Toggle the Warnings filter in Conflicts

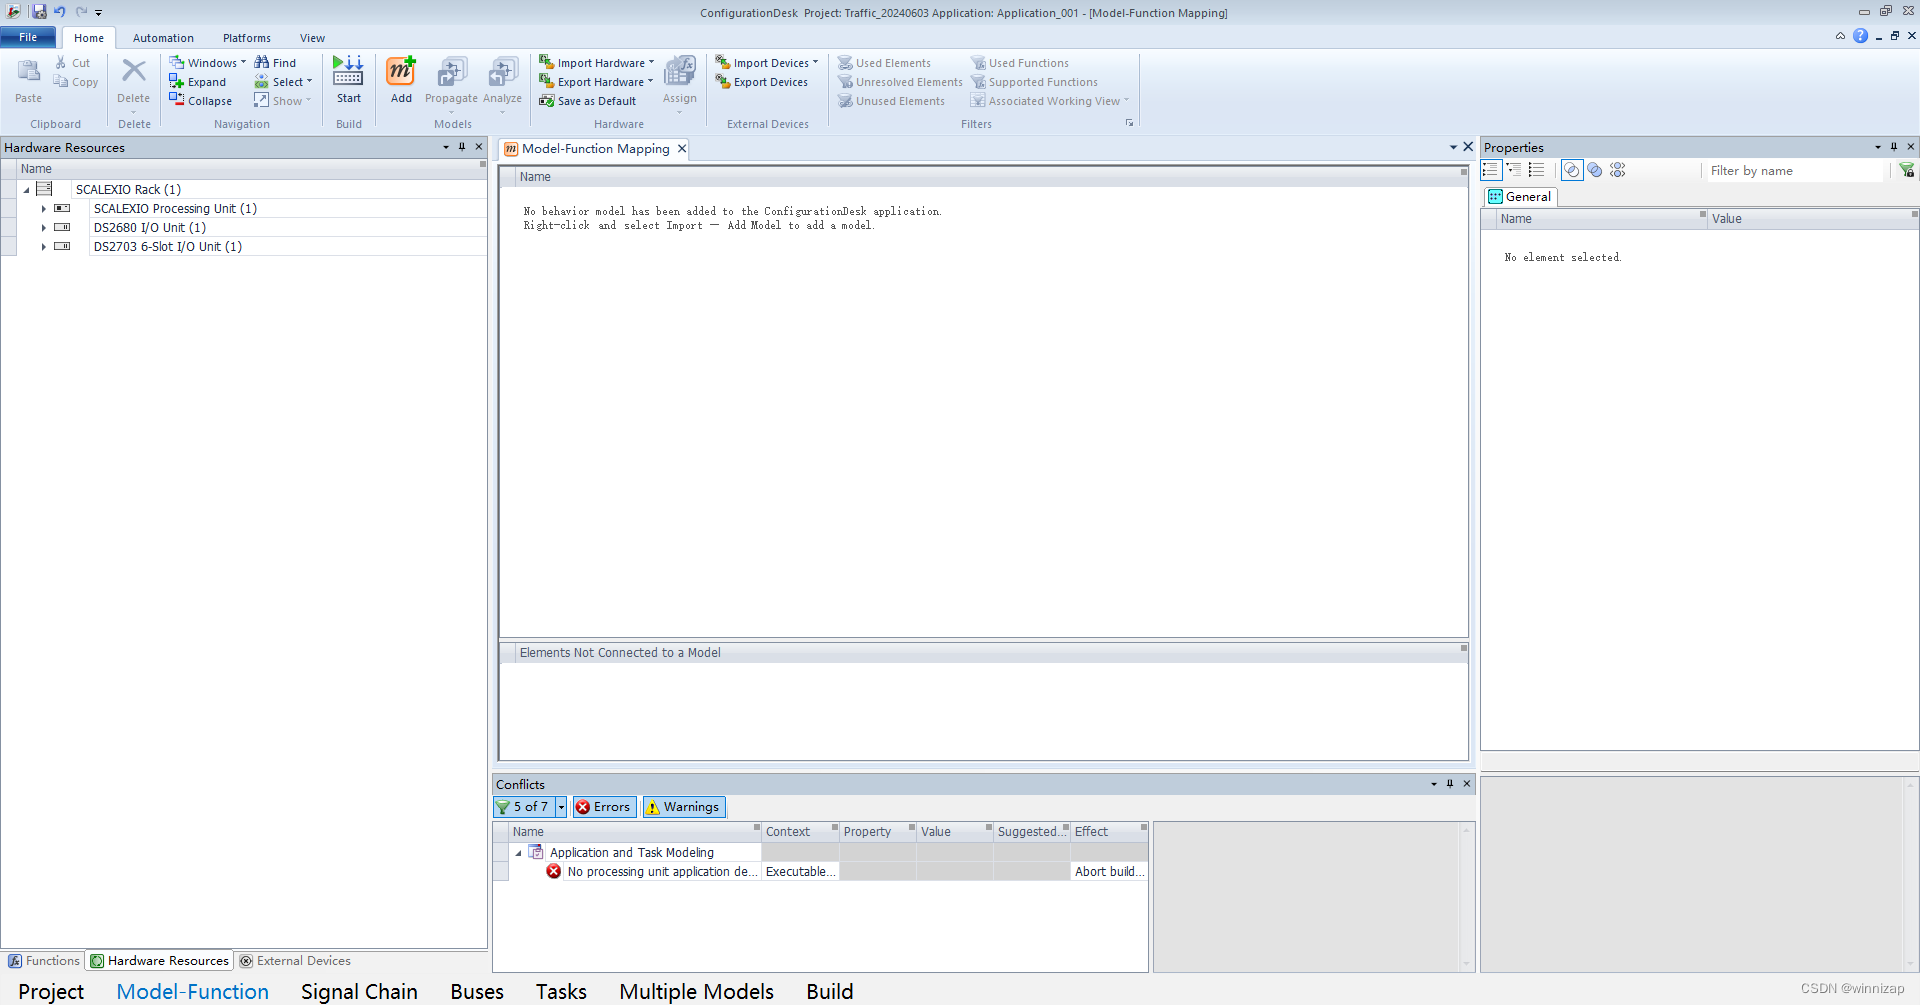[683, 806]
